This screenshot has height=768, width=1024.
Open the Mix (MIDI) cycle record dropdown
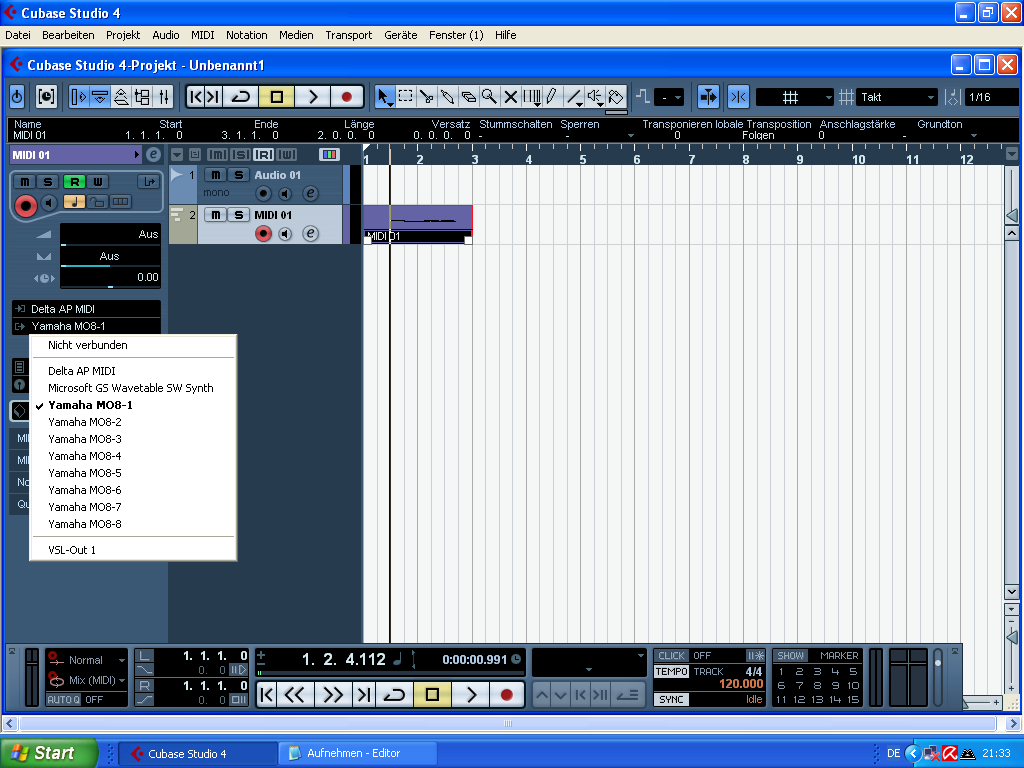coord(88,680)
